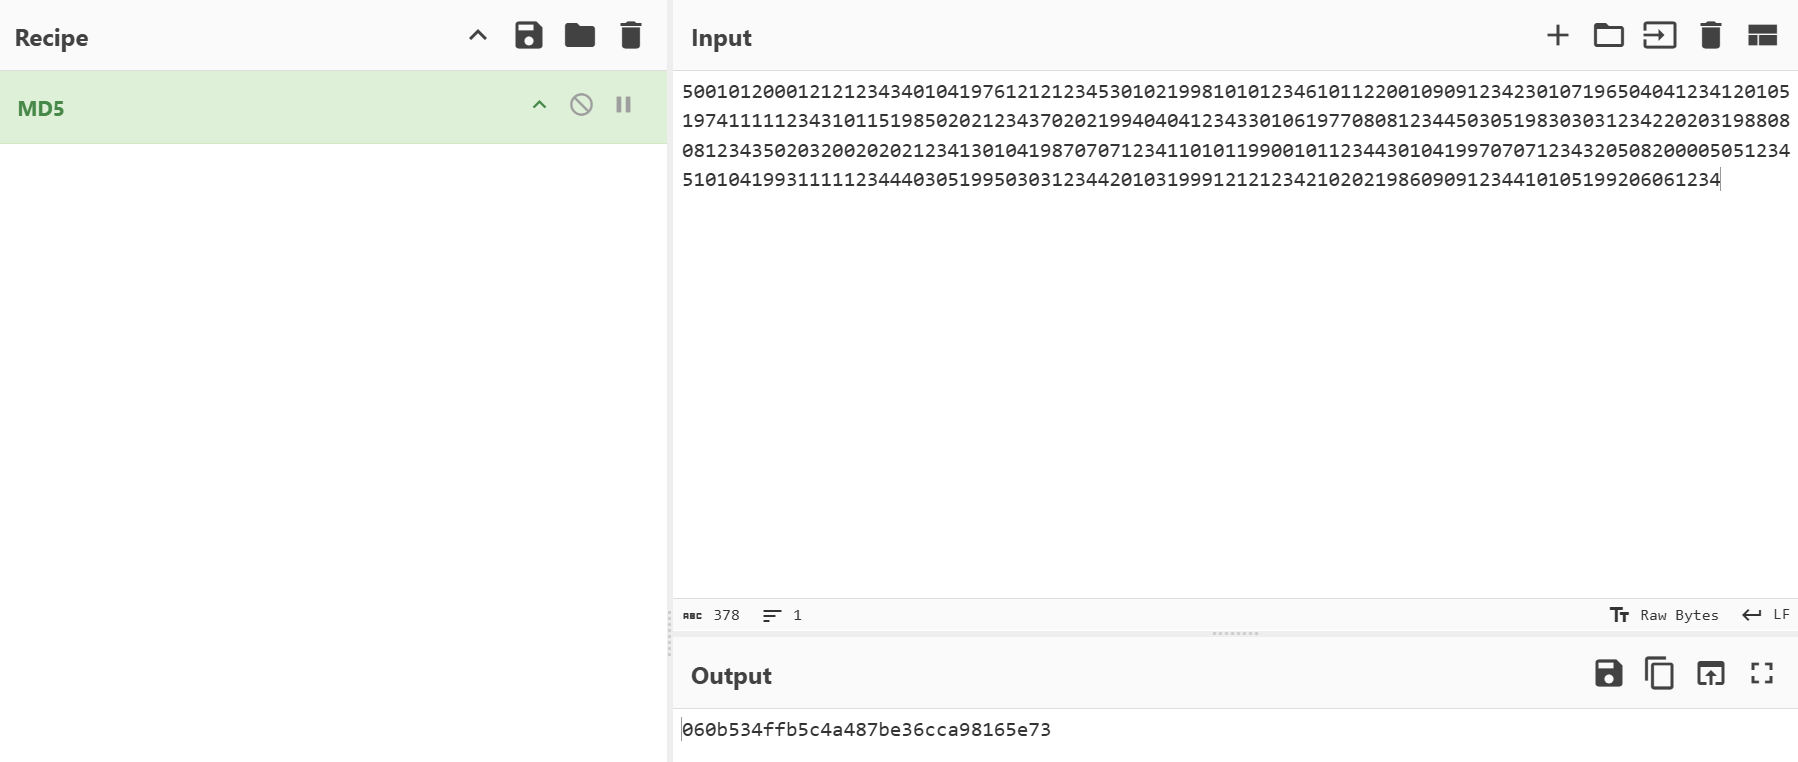This screenshot has width=1798, height=762.
Task: Add a new input tab
Action: click(1557, 36)
